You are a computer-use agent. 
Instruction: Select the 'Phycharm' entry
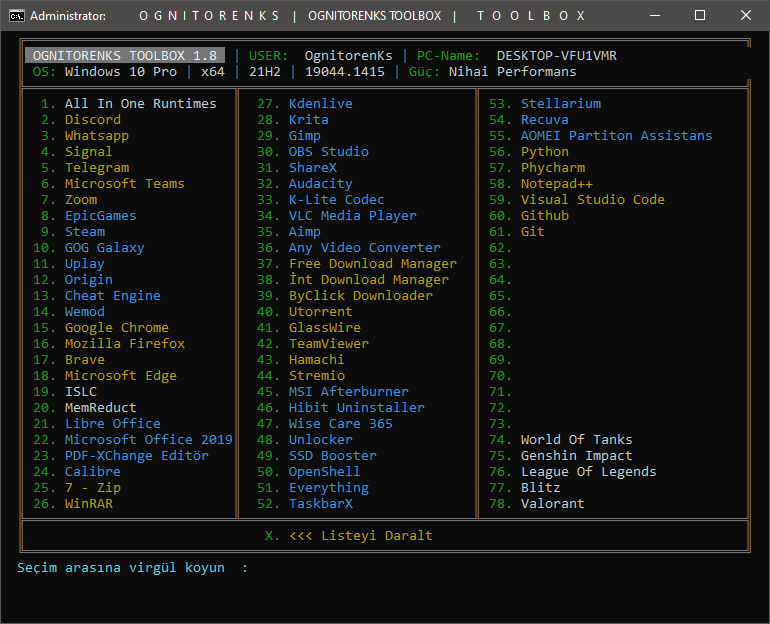click(553, 168)
